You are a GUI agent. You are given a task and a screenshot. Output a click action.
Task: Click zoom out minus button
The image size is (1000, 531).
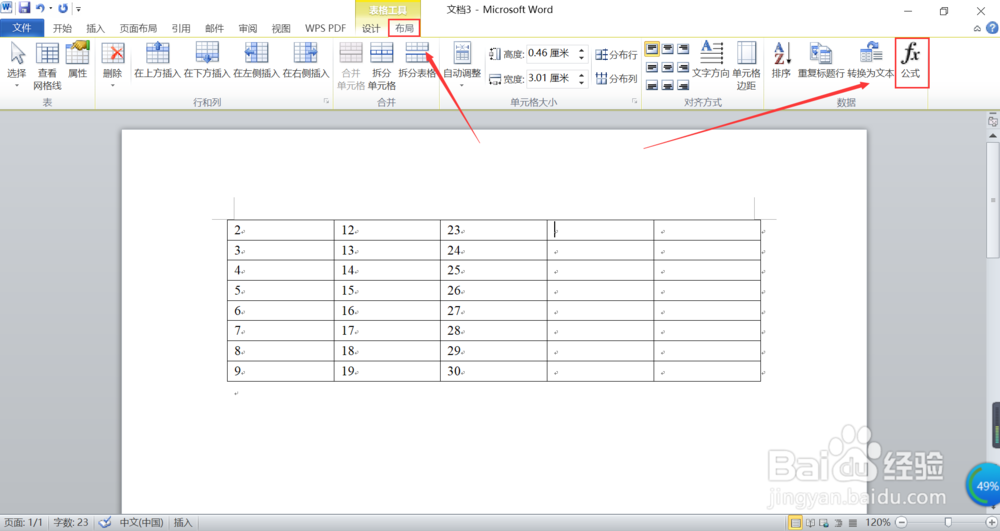click(x=901, y=523)
